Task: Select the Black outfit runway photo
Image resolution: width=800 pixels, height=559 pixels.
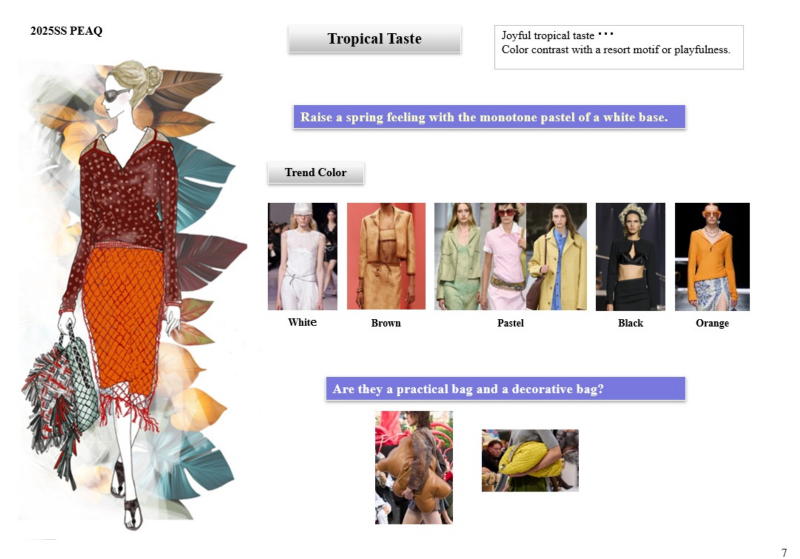Action: click(631, 257)
